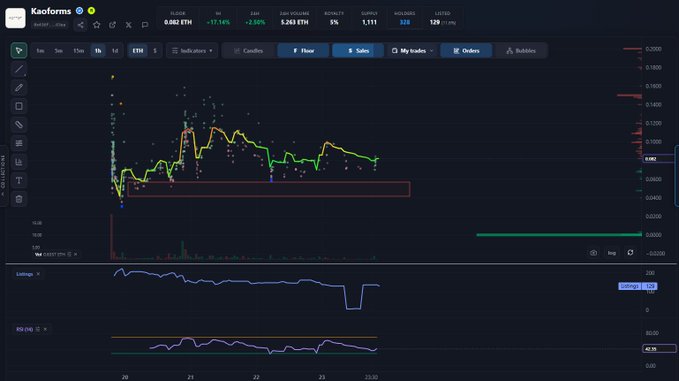Select the horizontal levels tool

(x=19, y=143)
